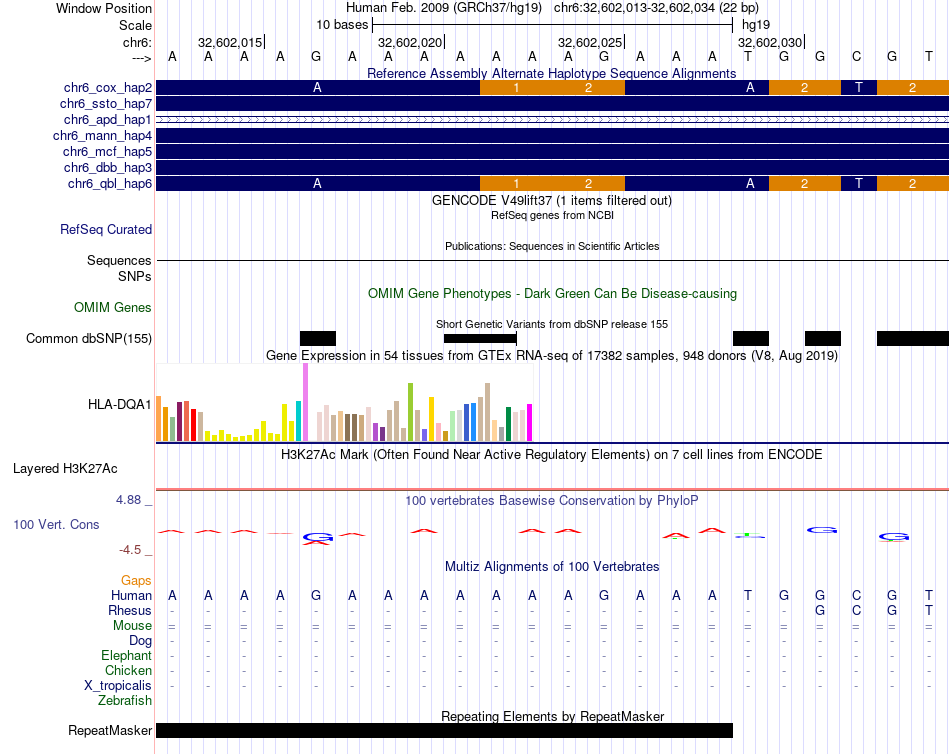Image resolution: width=950 pixels, height=754 pixels.
Task: Click the 32,602,020 ruler position
Action: point(411,42)
